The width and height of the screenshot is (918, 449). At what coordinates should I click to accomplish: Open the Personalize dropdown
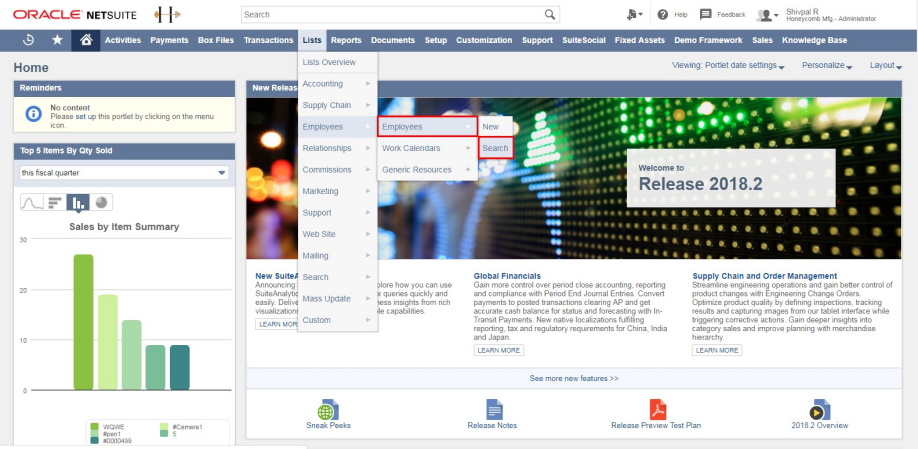pyautogui.click(x=827, y=65)
